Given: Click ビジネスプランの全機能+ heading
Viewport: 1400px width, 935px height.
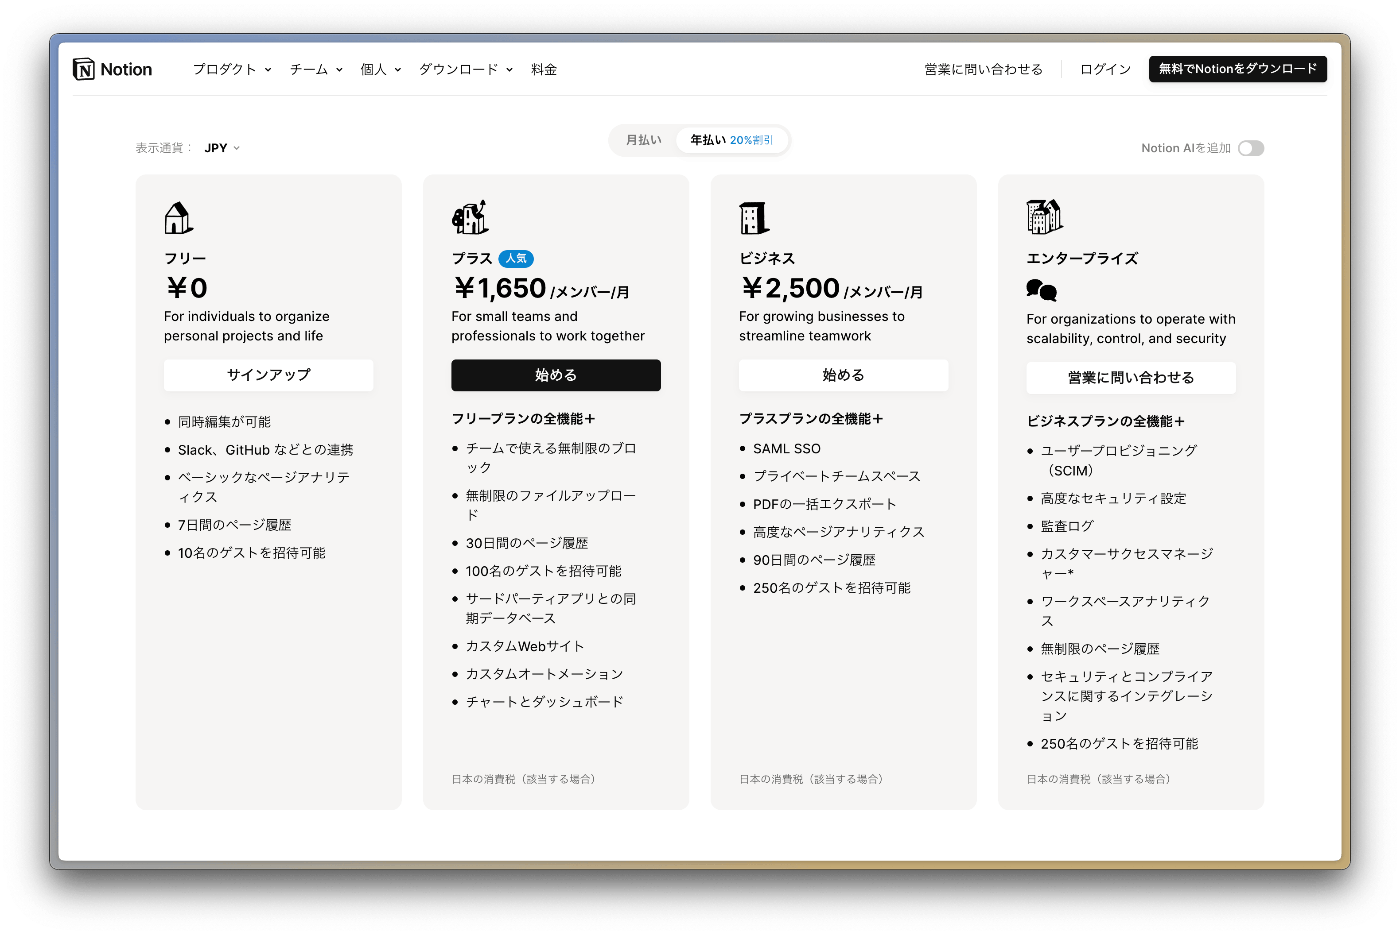Looking at the screenshot, I should pyautogui.click(x=1106, y=421).
